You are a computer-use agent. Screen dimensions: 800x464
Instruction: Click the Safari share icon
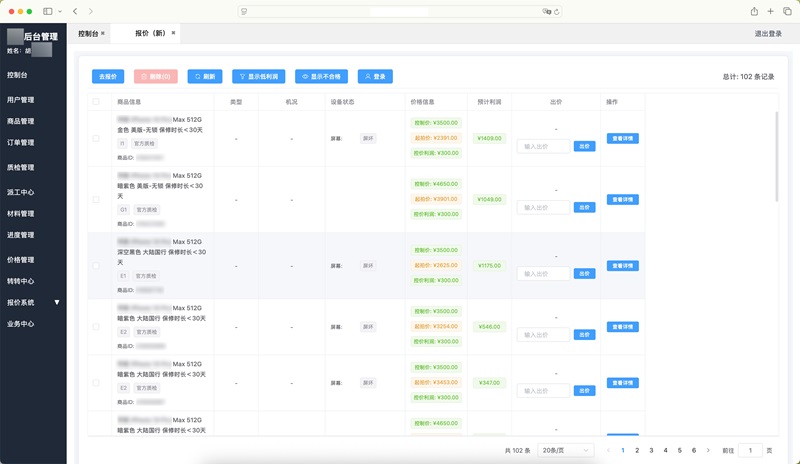[754, 11]
